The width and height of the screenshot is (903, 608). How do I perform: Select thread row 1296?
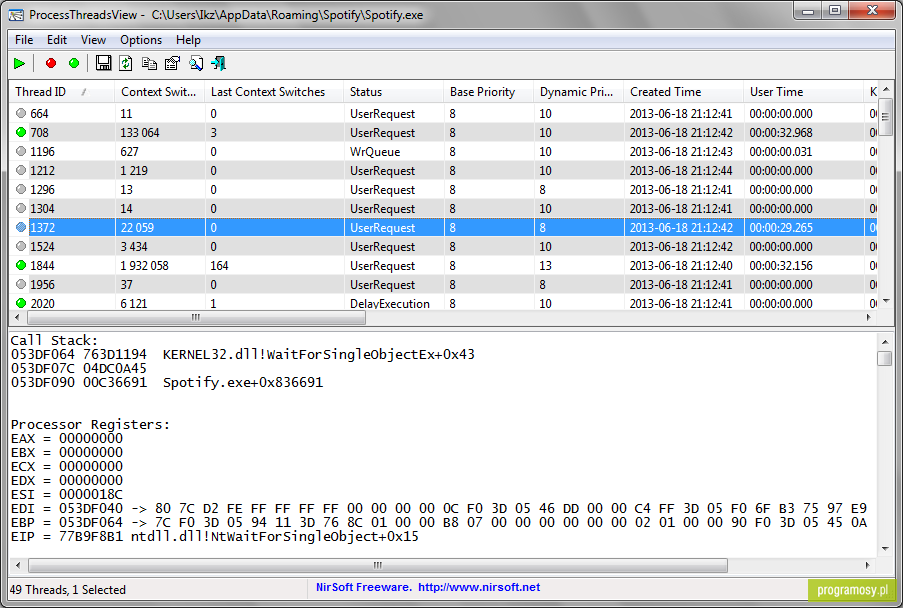pyautogui.click(x=442, y=189)
